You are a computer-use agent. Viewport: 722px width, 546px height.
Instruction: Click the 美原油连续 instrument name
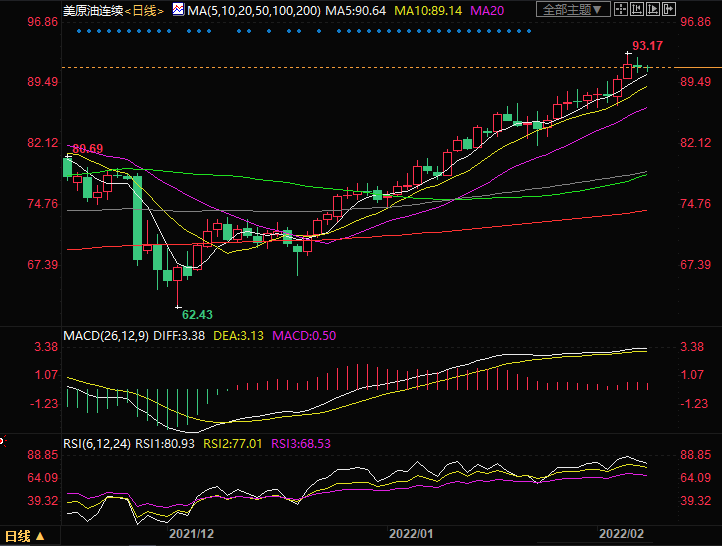click(x=91, y=10)
